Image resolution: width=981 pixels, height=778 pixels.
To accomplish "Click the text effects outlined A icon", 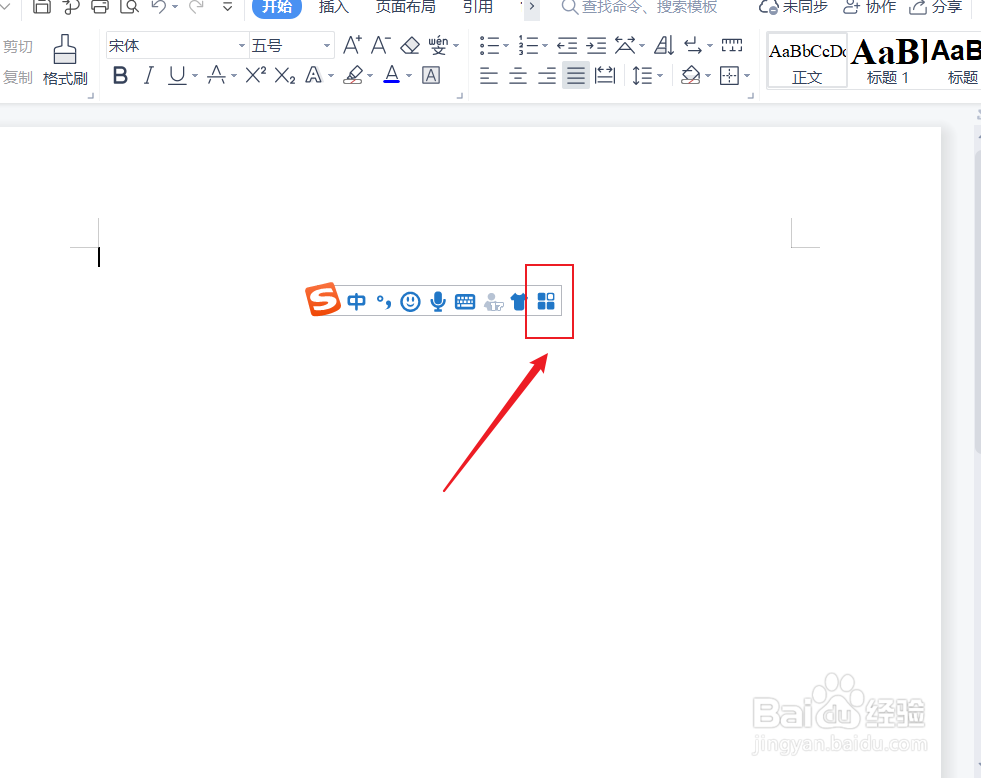I will 313,76.
